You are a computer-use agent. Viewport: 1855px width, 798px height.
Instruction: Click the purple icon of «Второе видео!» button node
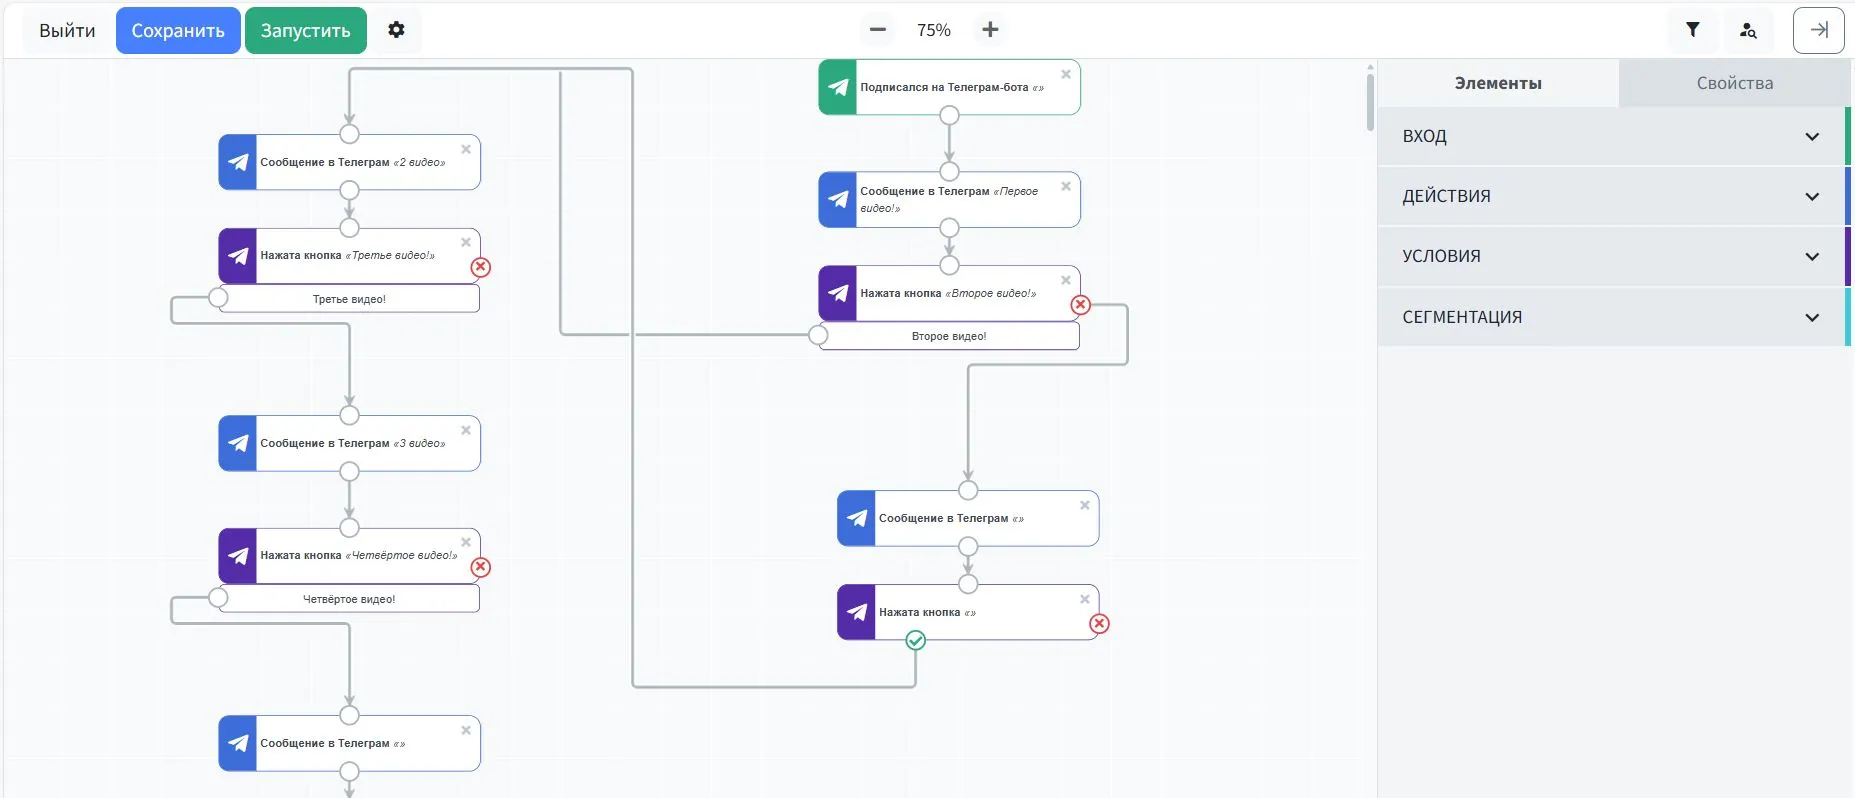[x=838, y=293]
